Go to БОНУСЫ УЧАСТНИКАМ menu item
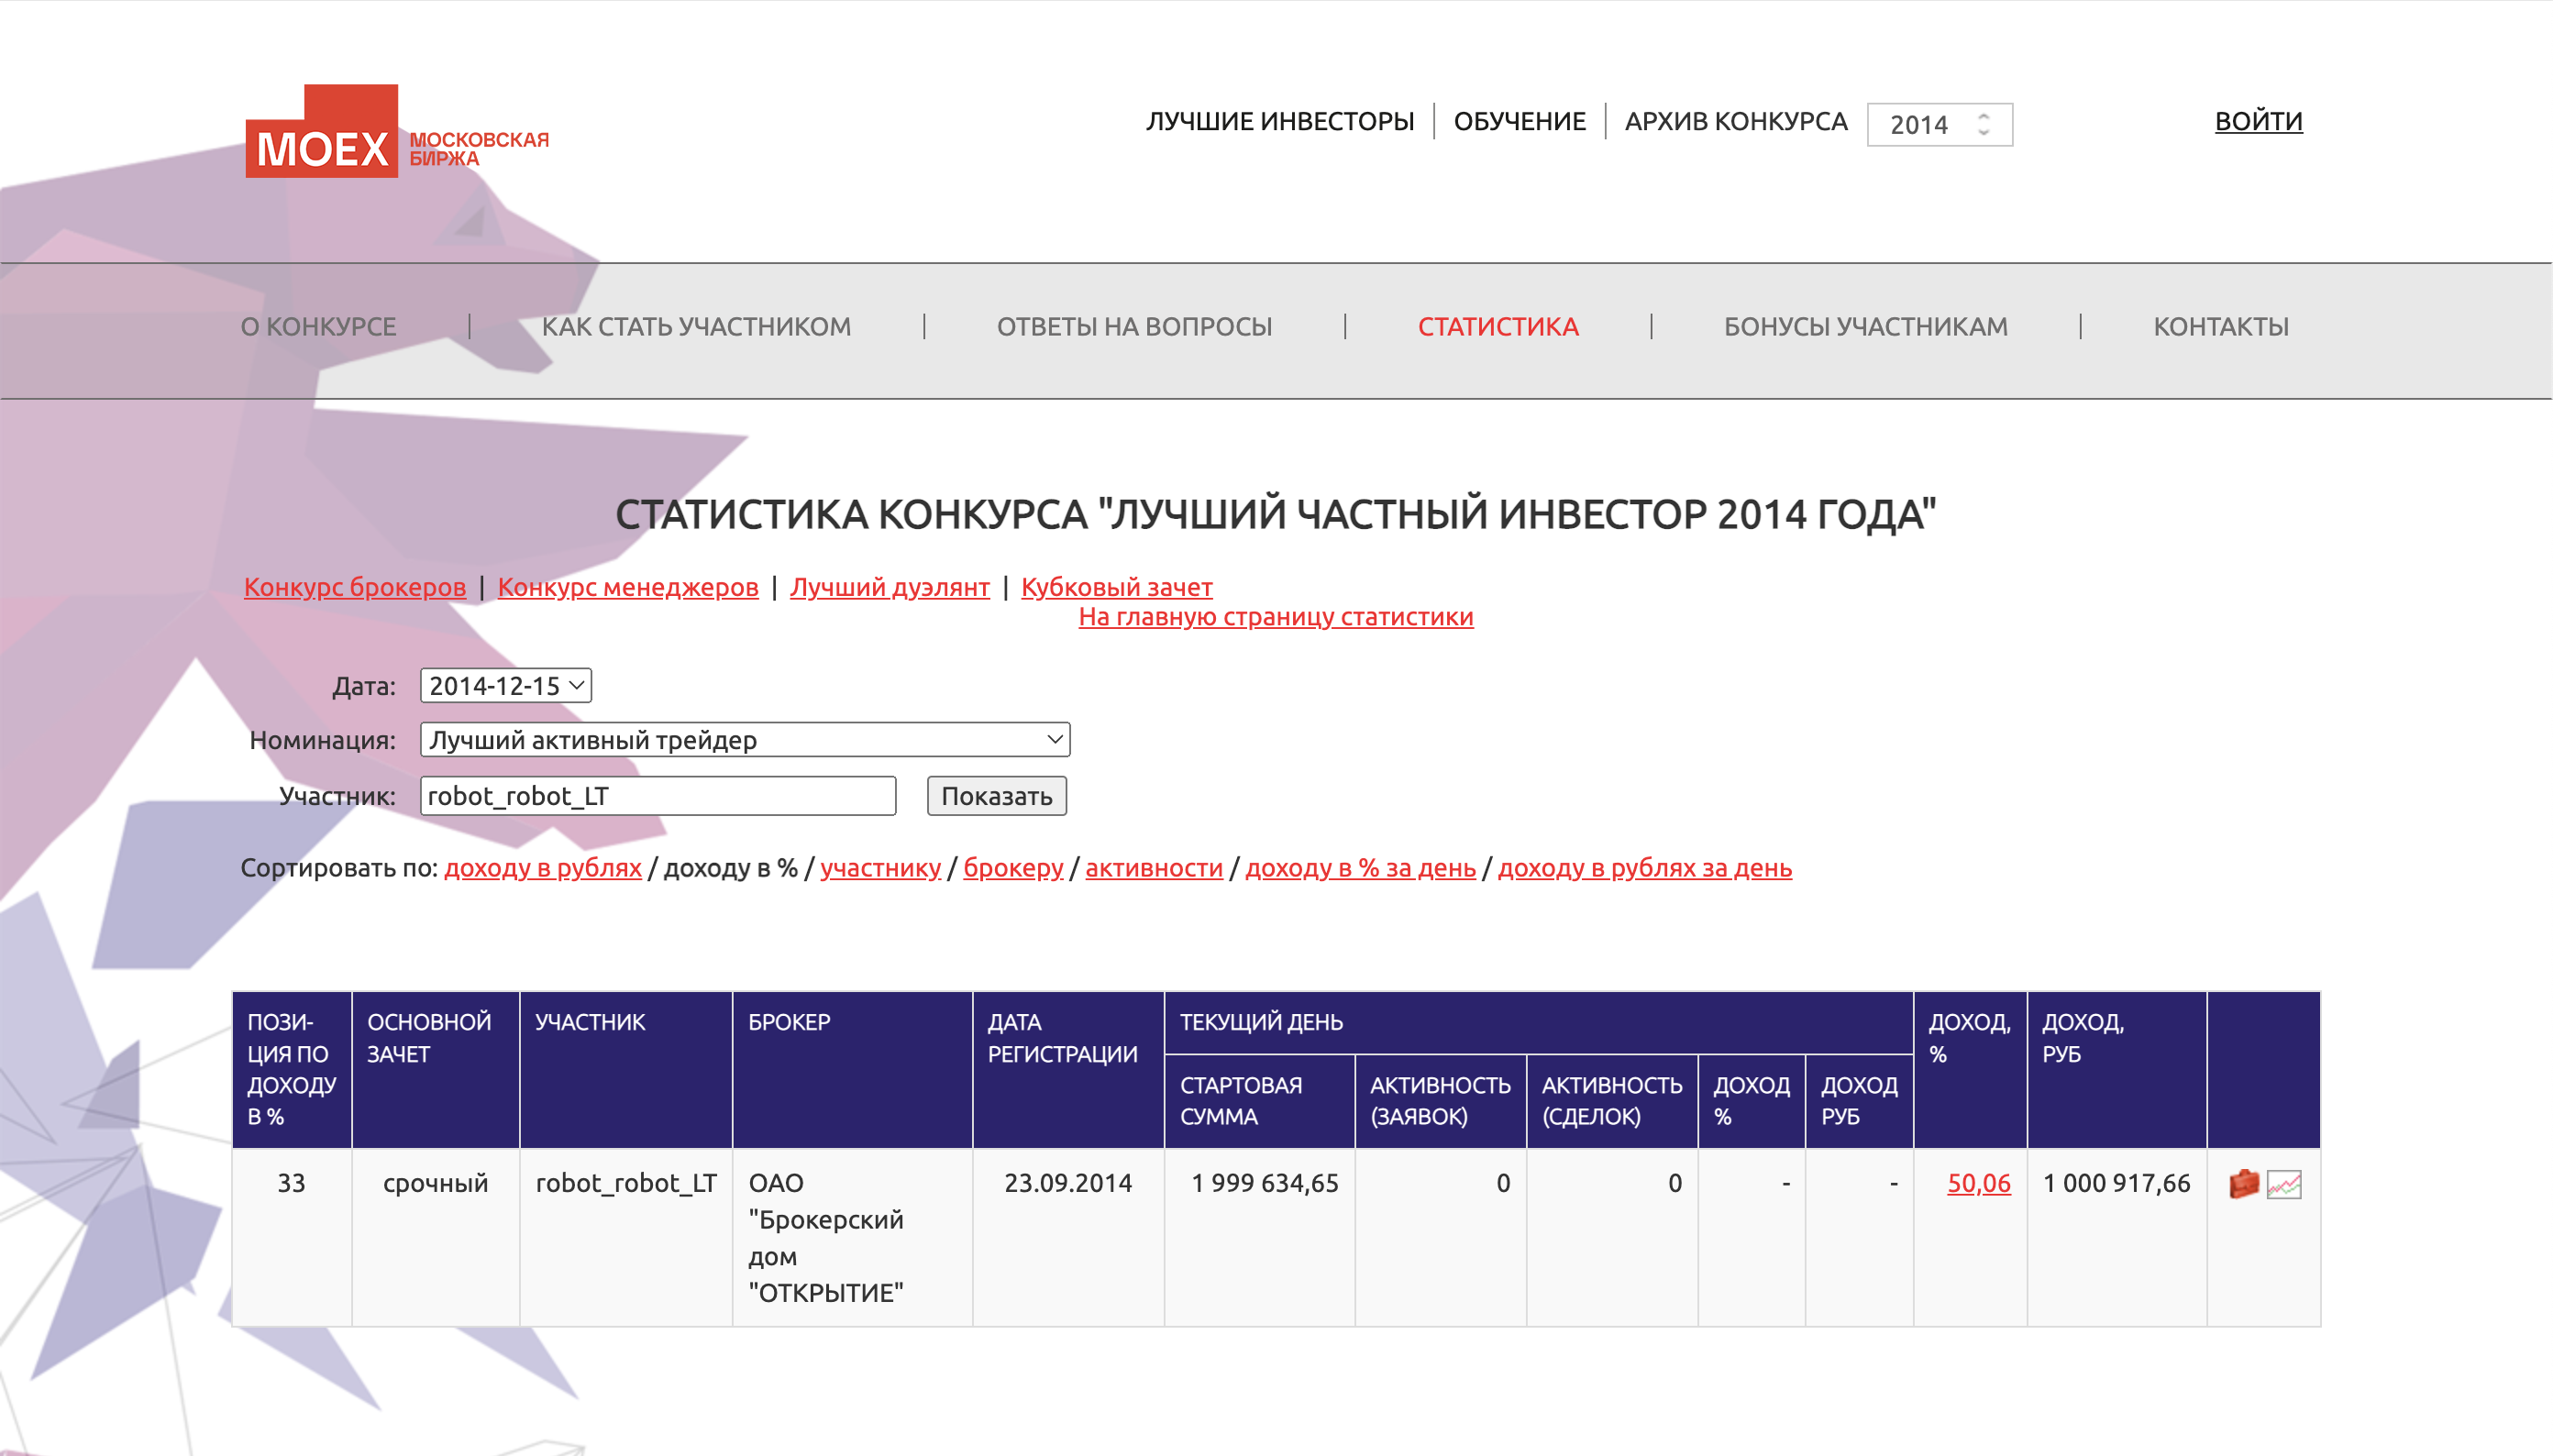2553x1456 pixels. click(x=1864, y=326)
